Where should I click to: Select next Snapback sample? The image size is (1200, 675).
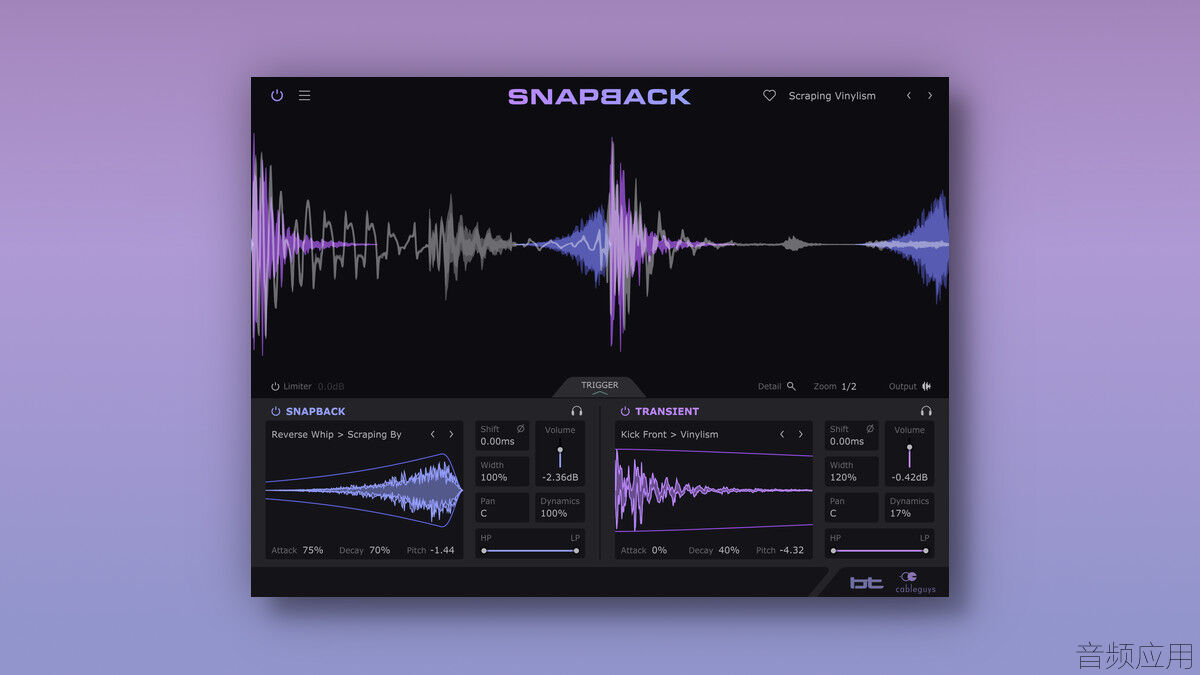point(451,435)
